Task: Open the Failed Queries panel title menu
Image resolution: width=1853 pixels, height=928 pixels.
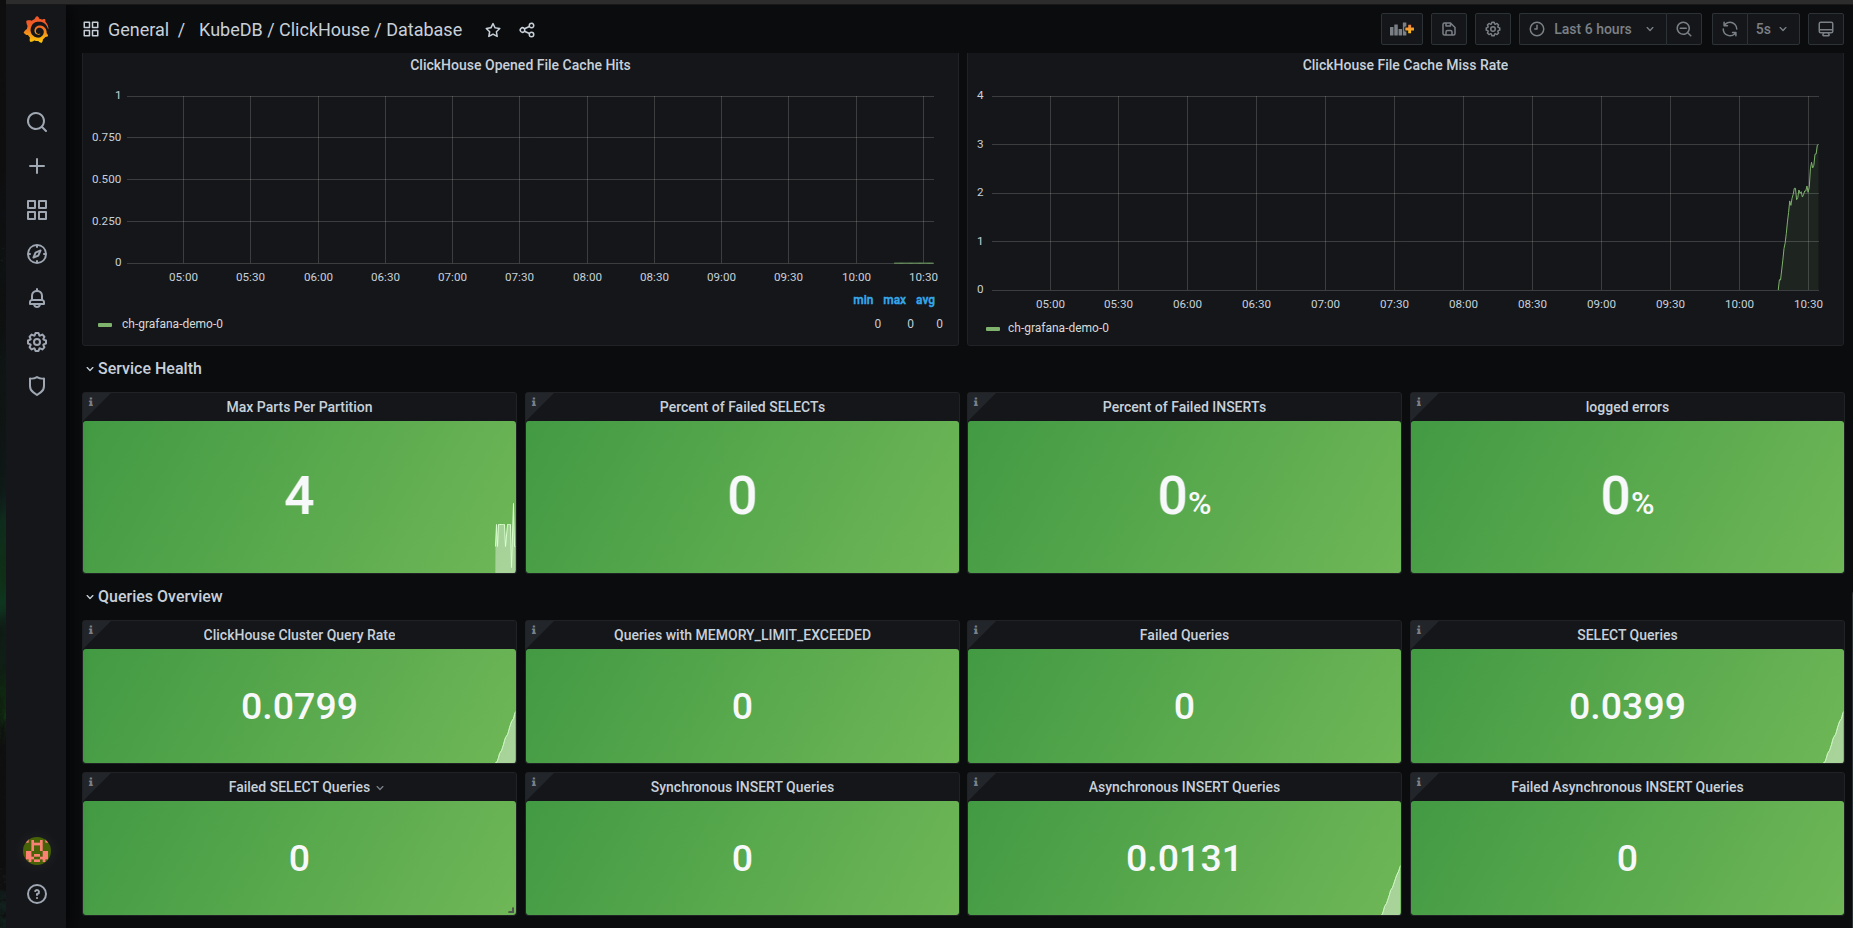Action: pos(1184,635)
